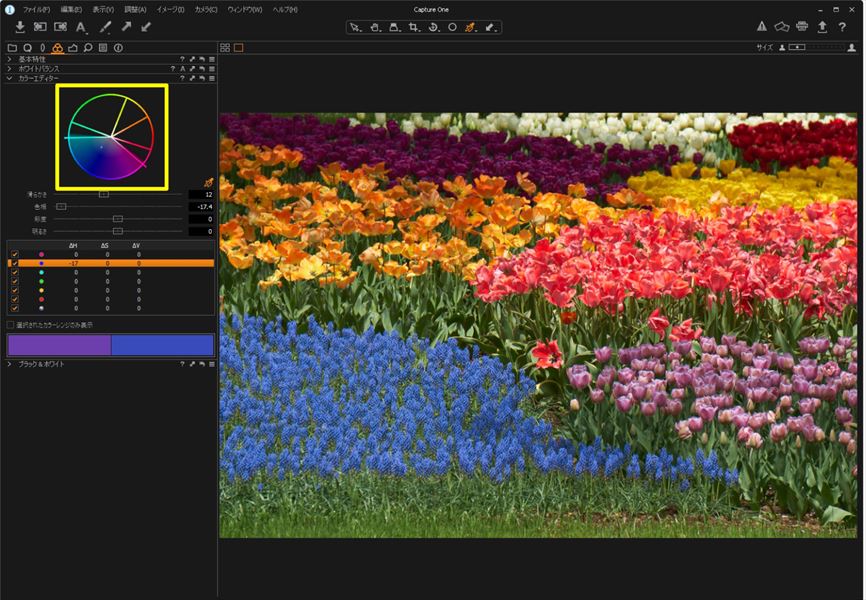Click the purple before-color swatch
Screen dimensions: 866x600
(59, 345)
